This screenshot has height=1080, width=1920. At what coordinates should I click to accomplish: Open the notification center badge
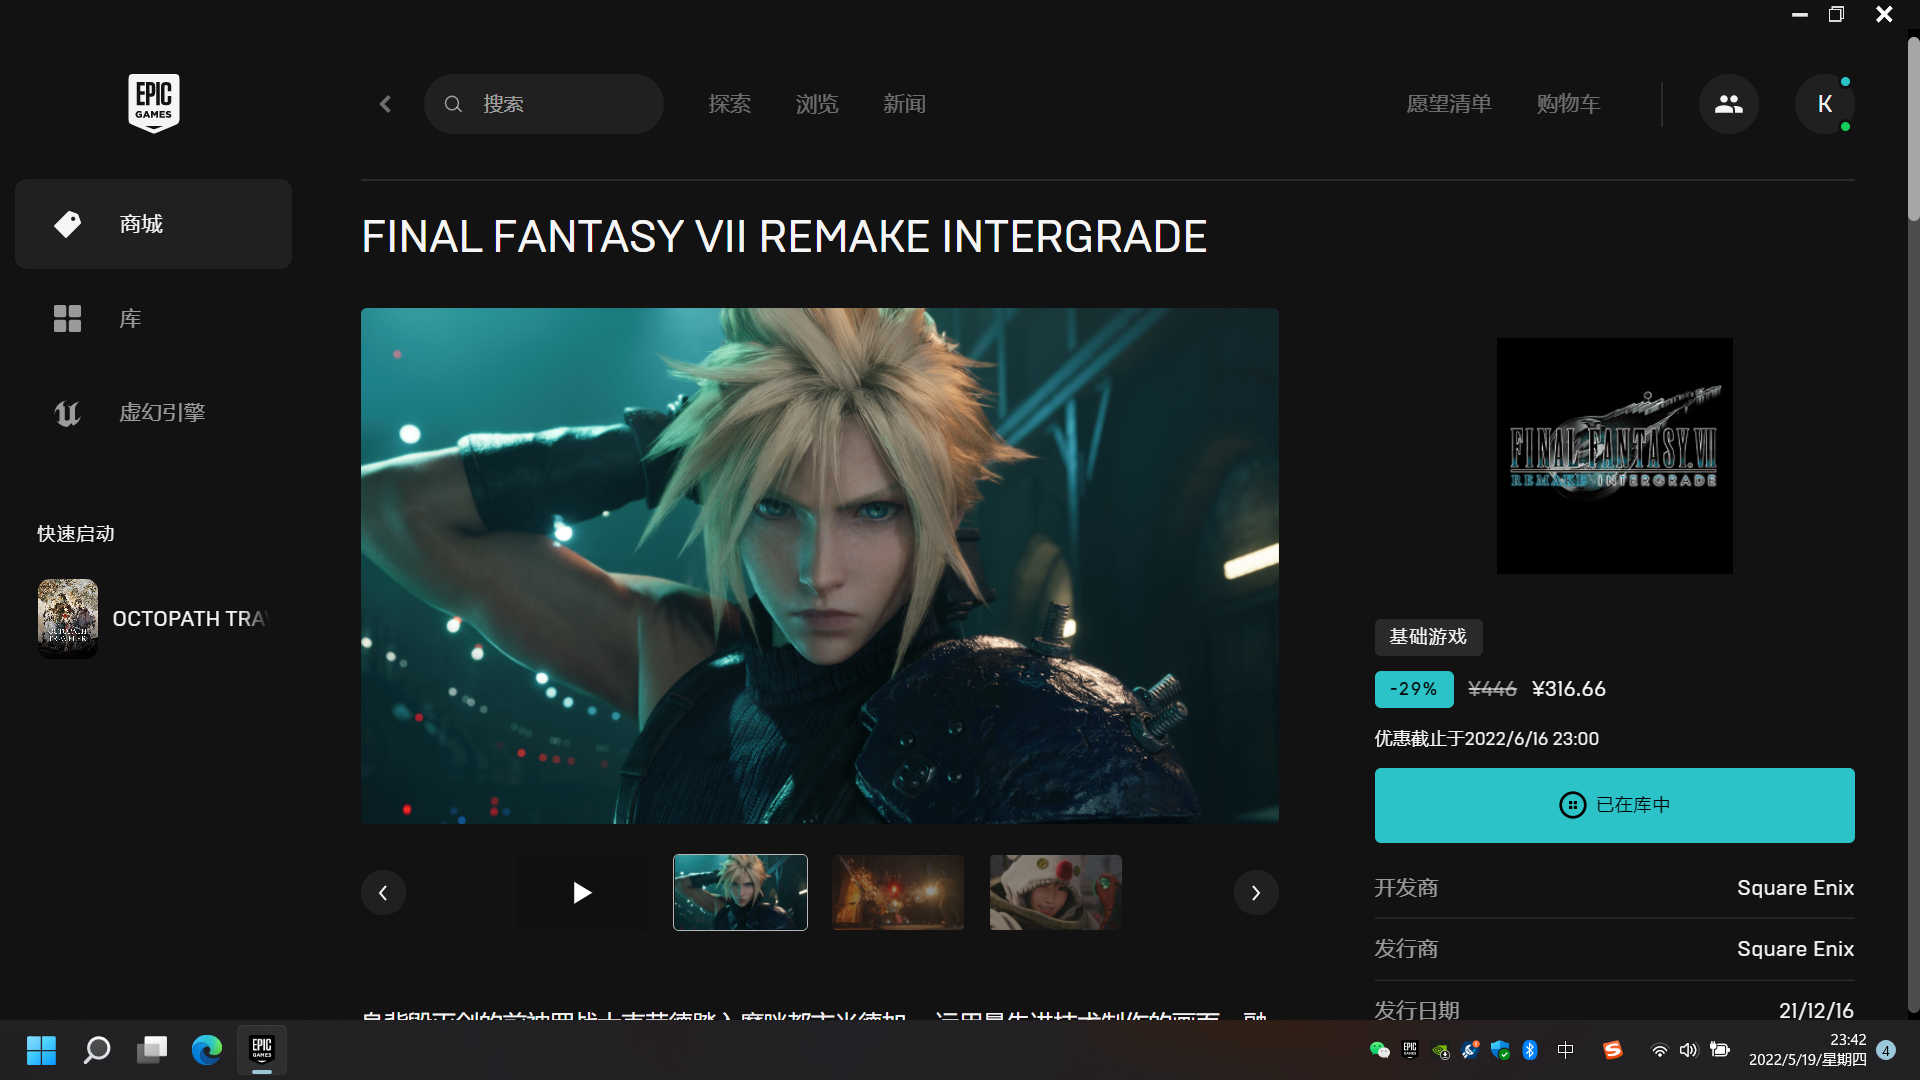[1886, 1050]
